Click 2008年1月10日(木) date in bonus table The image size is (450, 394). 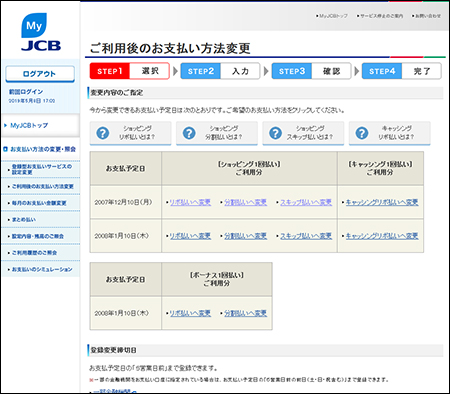click(x=121, y=313)
